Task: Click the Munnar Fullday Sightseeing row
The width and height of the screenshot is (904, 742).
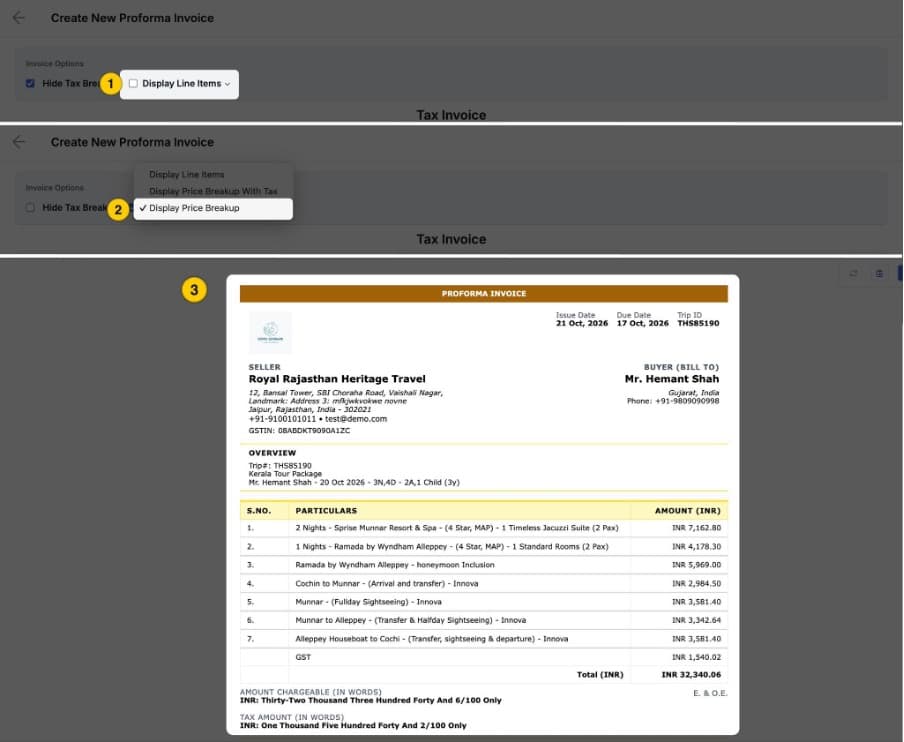Action: pyautogui.click(x=484, y=602)
